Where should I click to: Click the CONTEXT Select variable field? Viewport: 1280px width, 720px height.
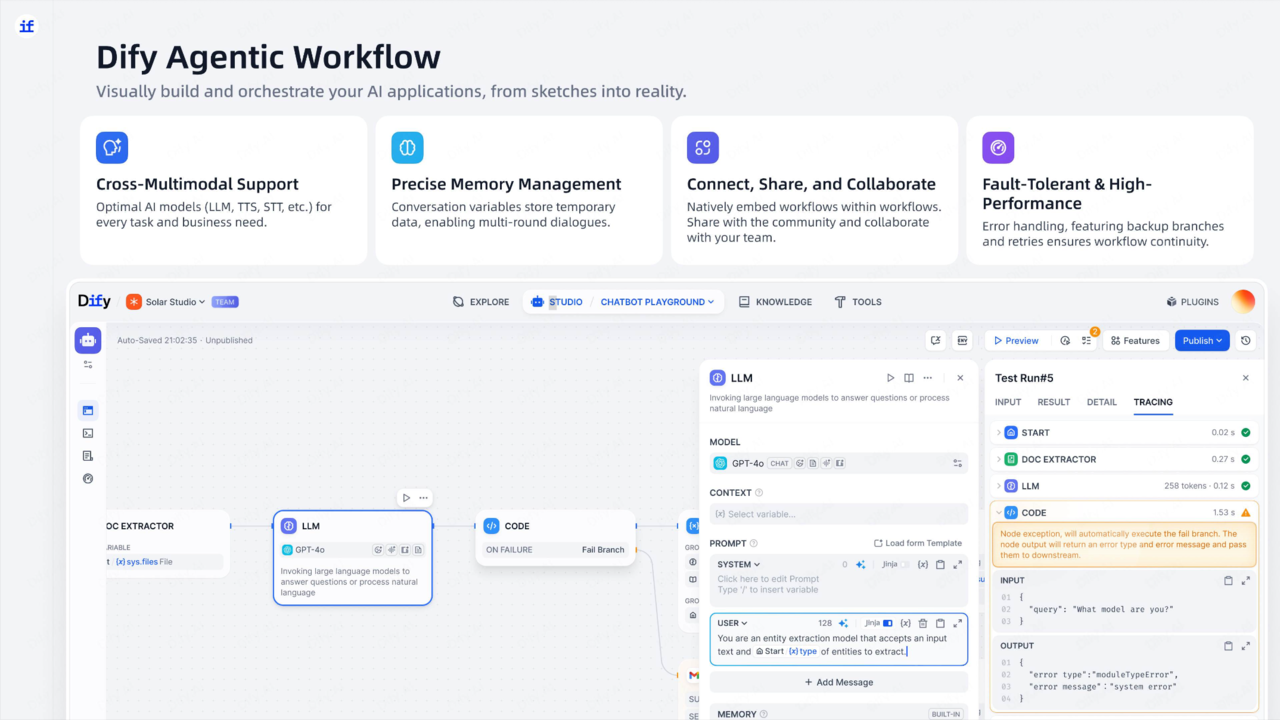tap(839, 514)
